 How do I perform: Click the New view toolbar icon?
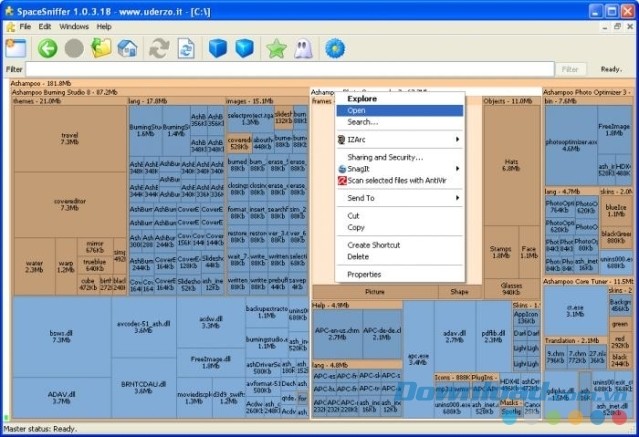pyautogui.click(x=16, y=48)
